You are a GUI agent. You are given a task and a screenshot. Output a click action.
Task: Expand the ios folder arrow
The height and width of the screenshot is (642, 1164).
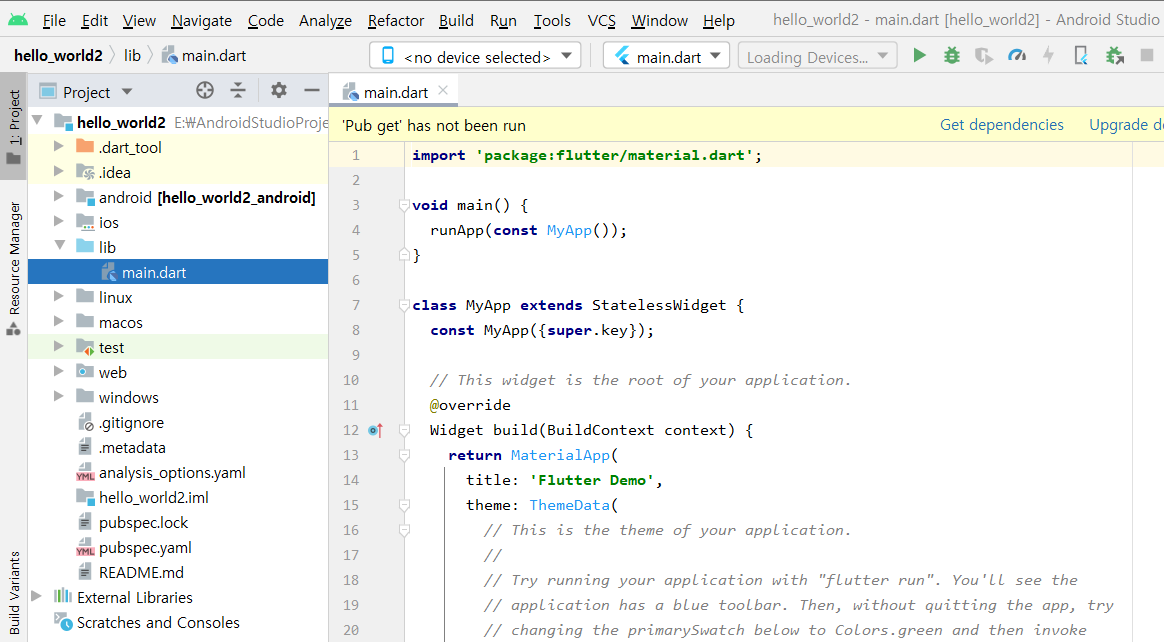pos(59,221)
